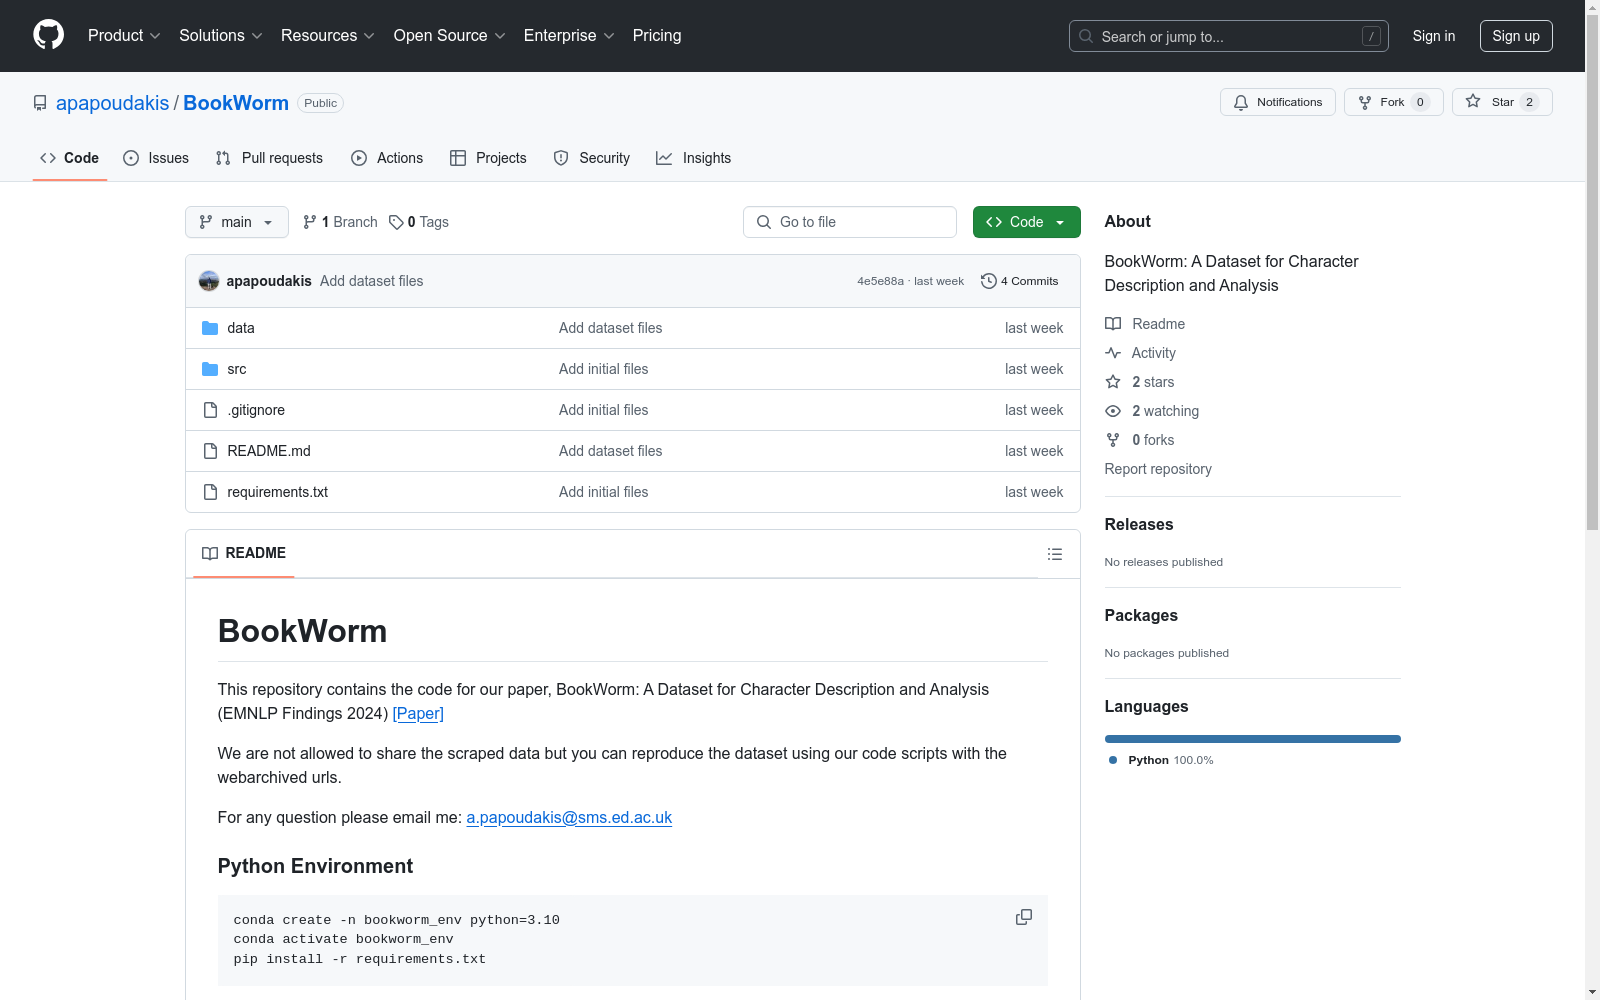Click the .gitignore file icon
This screenshot has width=1600, height=1000.
click(x=210, y=410)
